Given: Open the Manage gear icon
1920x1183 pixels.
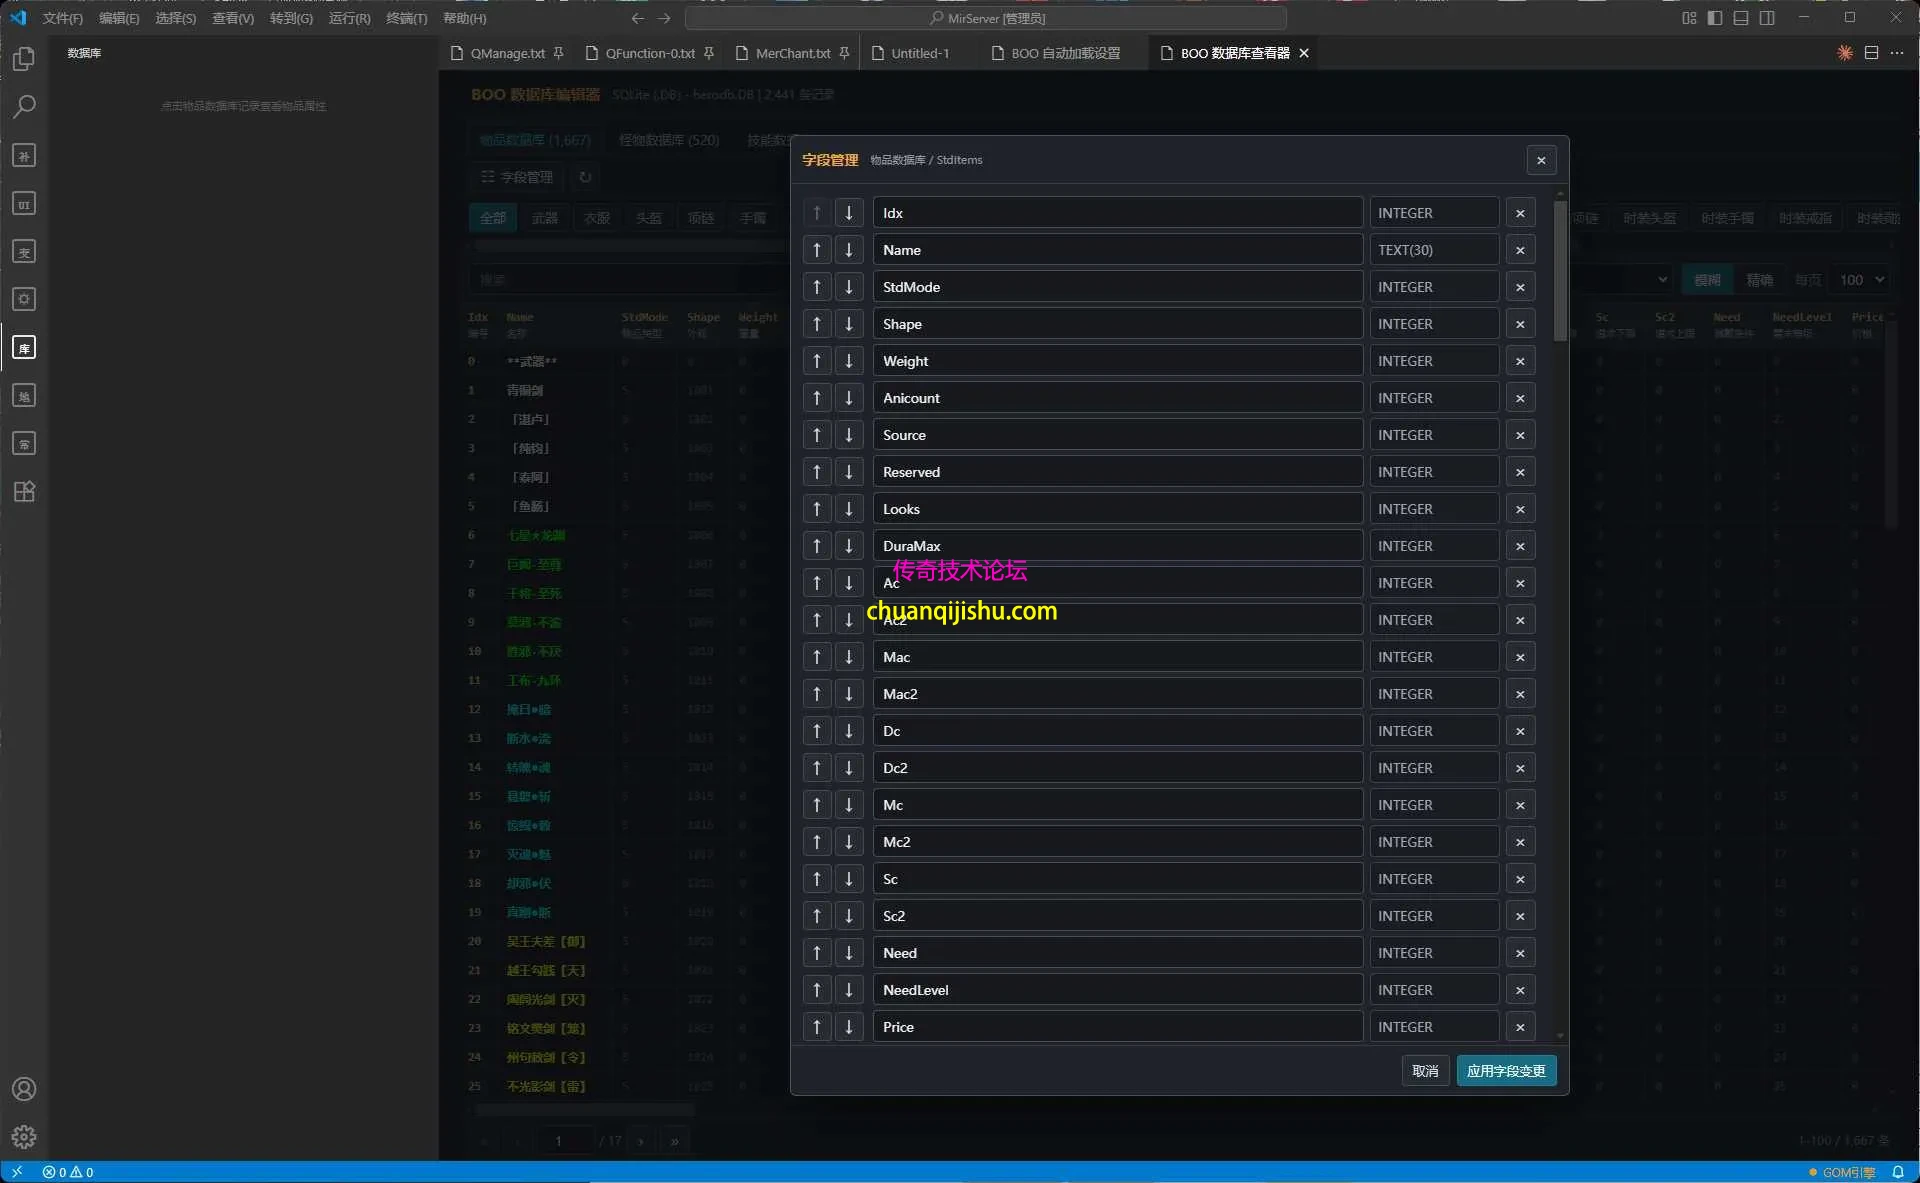Looking at the screenshot, I should pyautogui.click(x=24, y=1137).
